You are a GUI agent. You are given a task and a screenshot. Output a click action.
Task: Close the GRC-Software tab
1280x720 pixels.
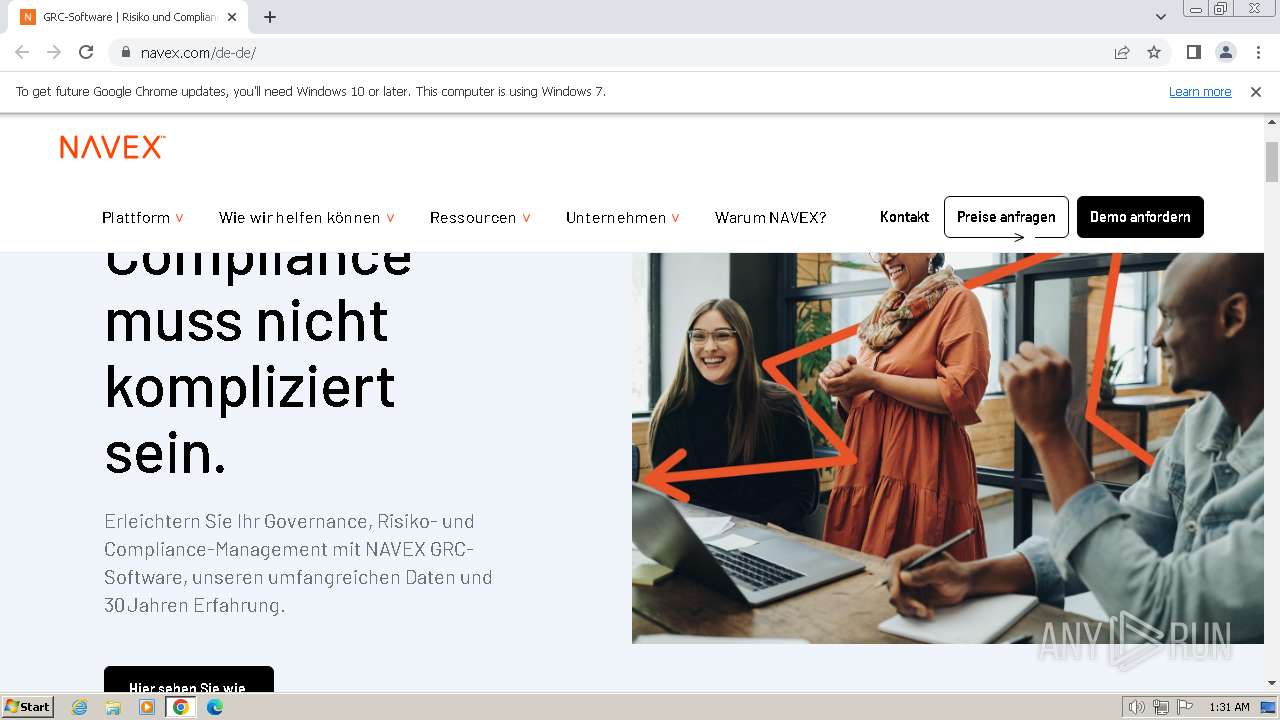tap(232, 17)
